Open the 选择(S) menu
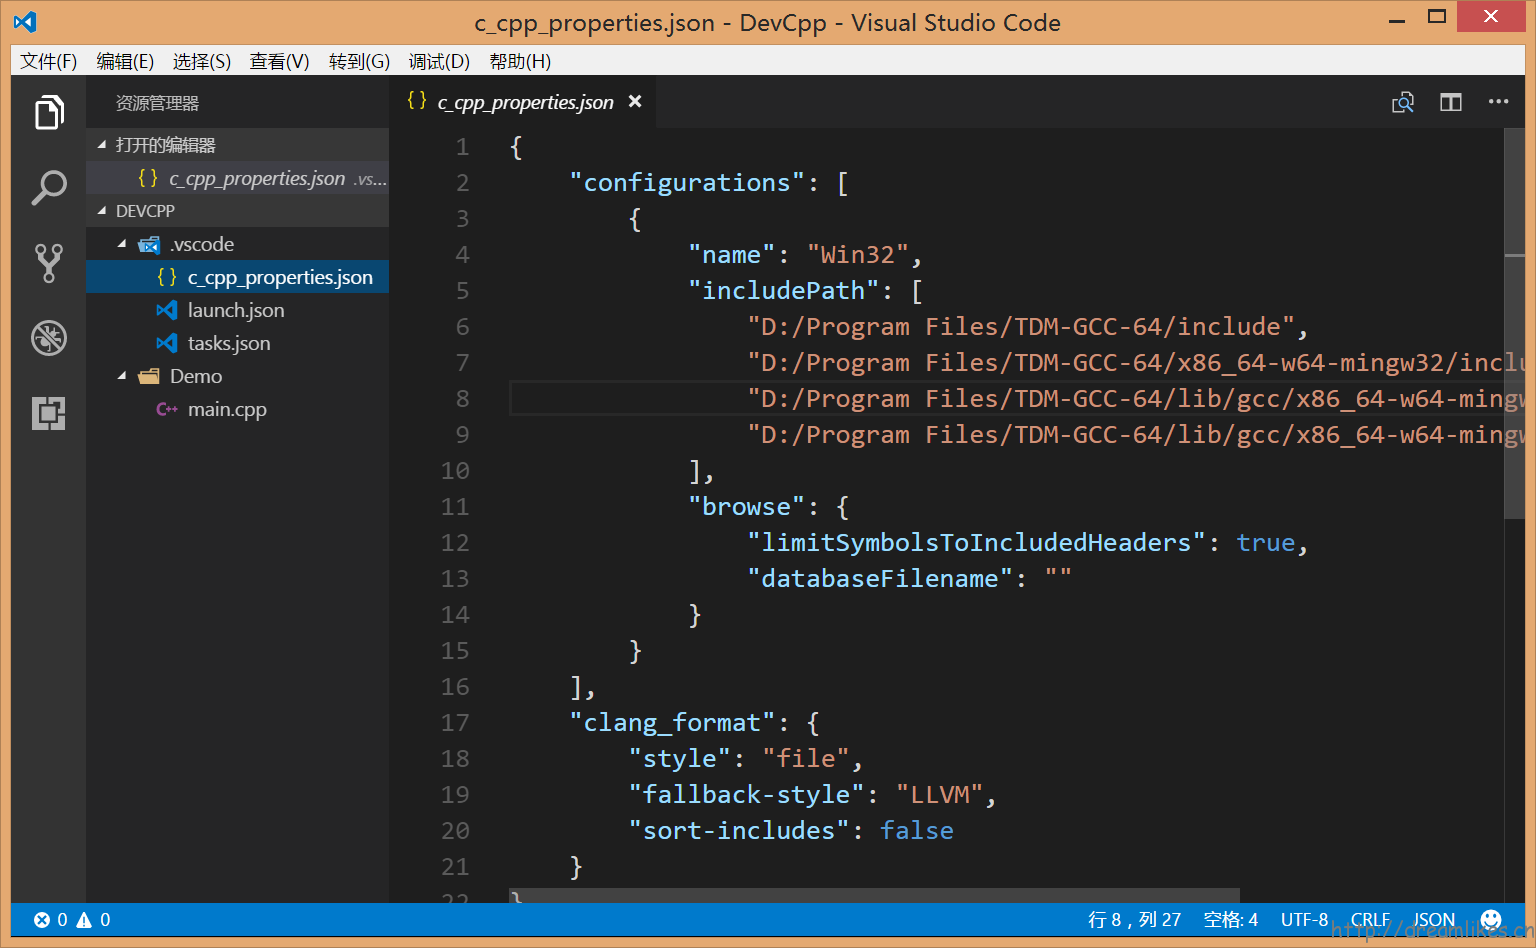1536x948 pixels. point(202,61)
